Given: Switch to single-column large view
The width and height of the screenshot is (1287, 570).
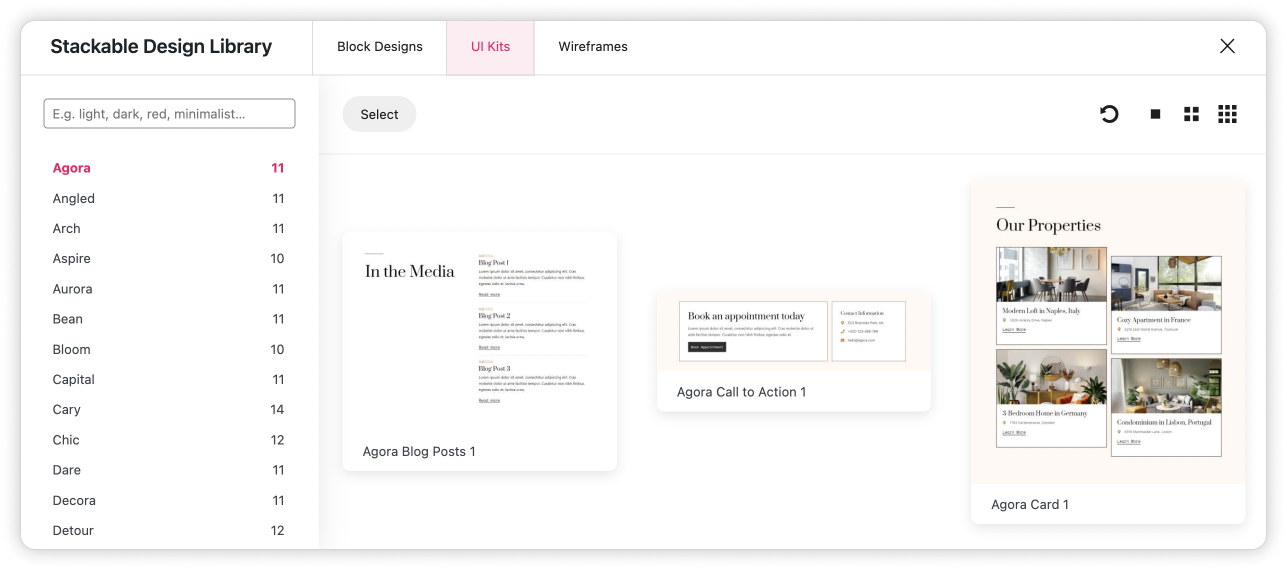Looking at the screenshot, I should tap(1155, 114).
